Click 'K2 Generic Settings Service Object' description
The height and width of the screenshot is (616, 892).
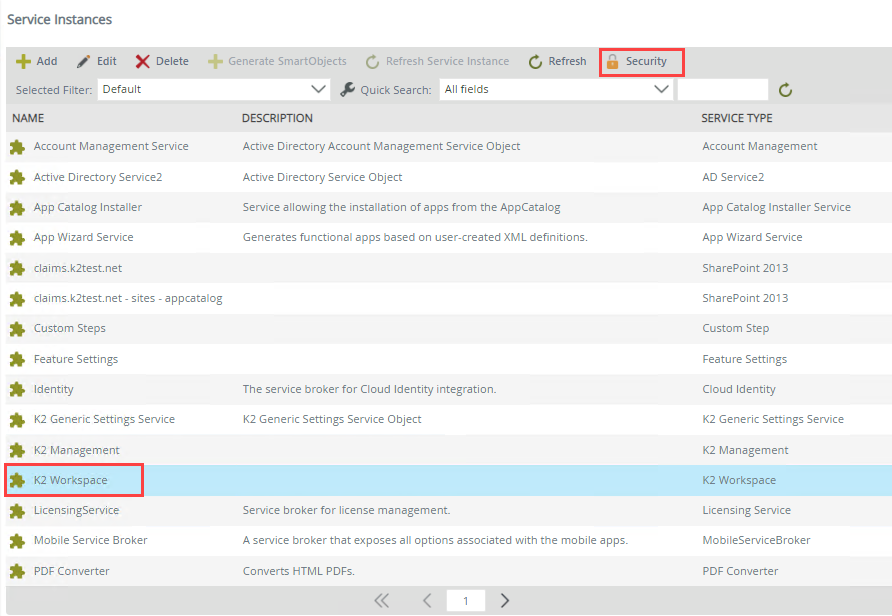point(332,419)
